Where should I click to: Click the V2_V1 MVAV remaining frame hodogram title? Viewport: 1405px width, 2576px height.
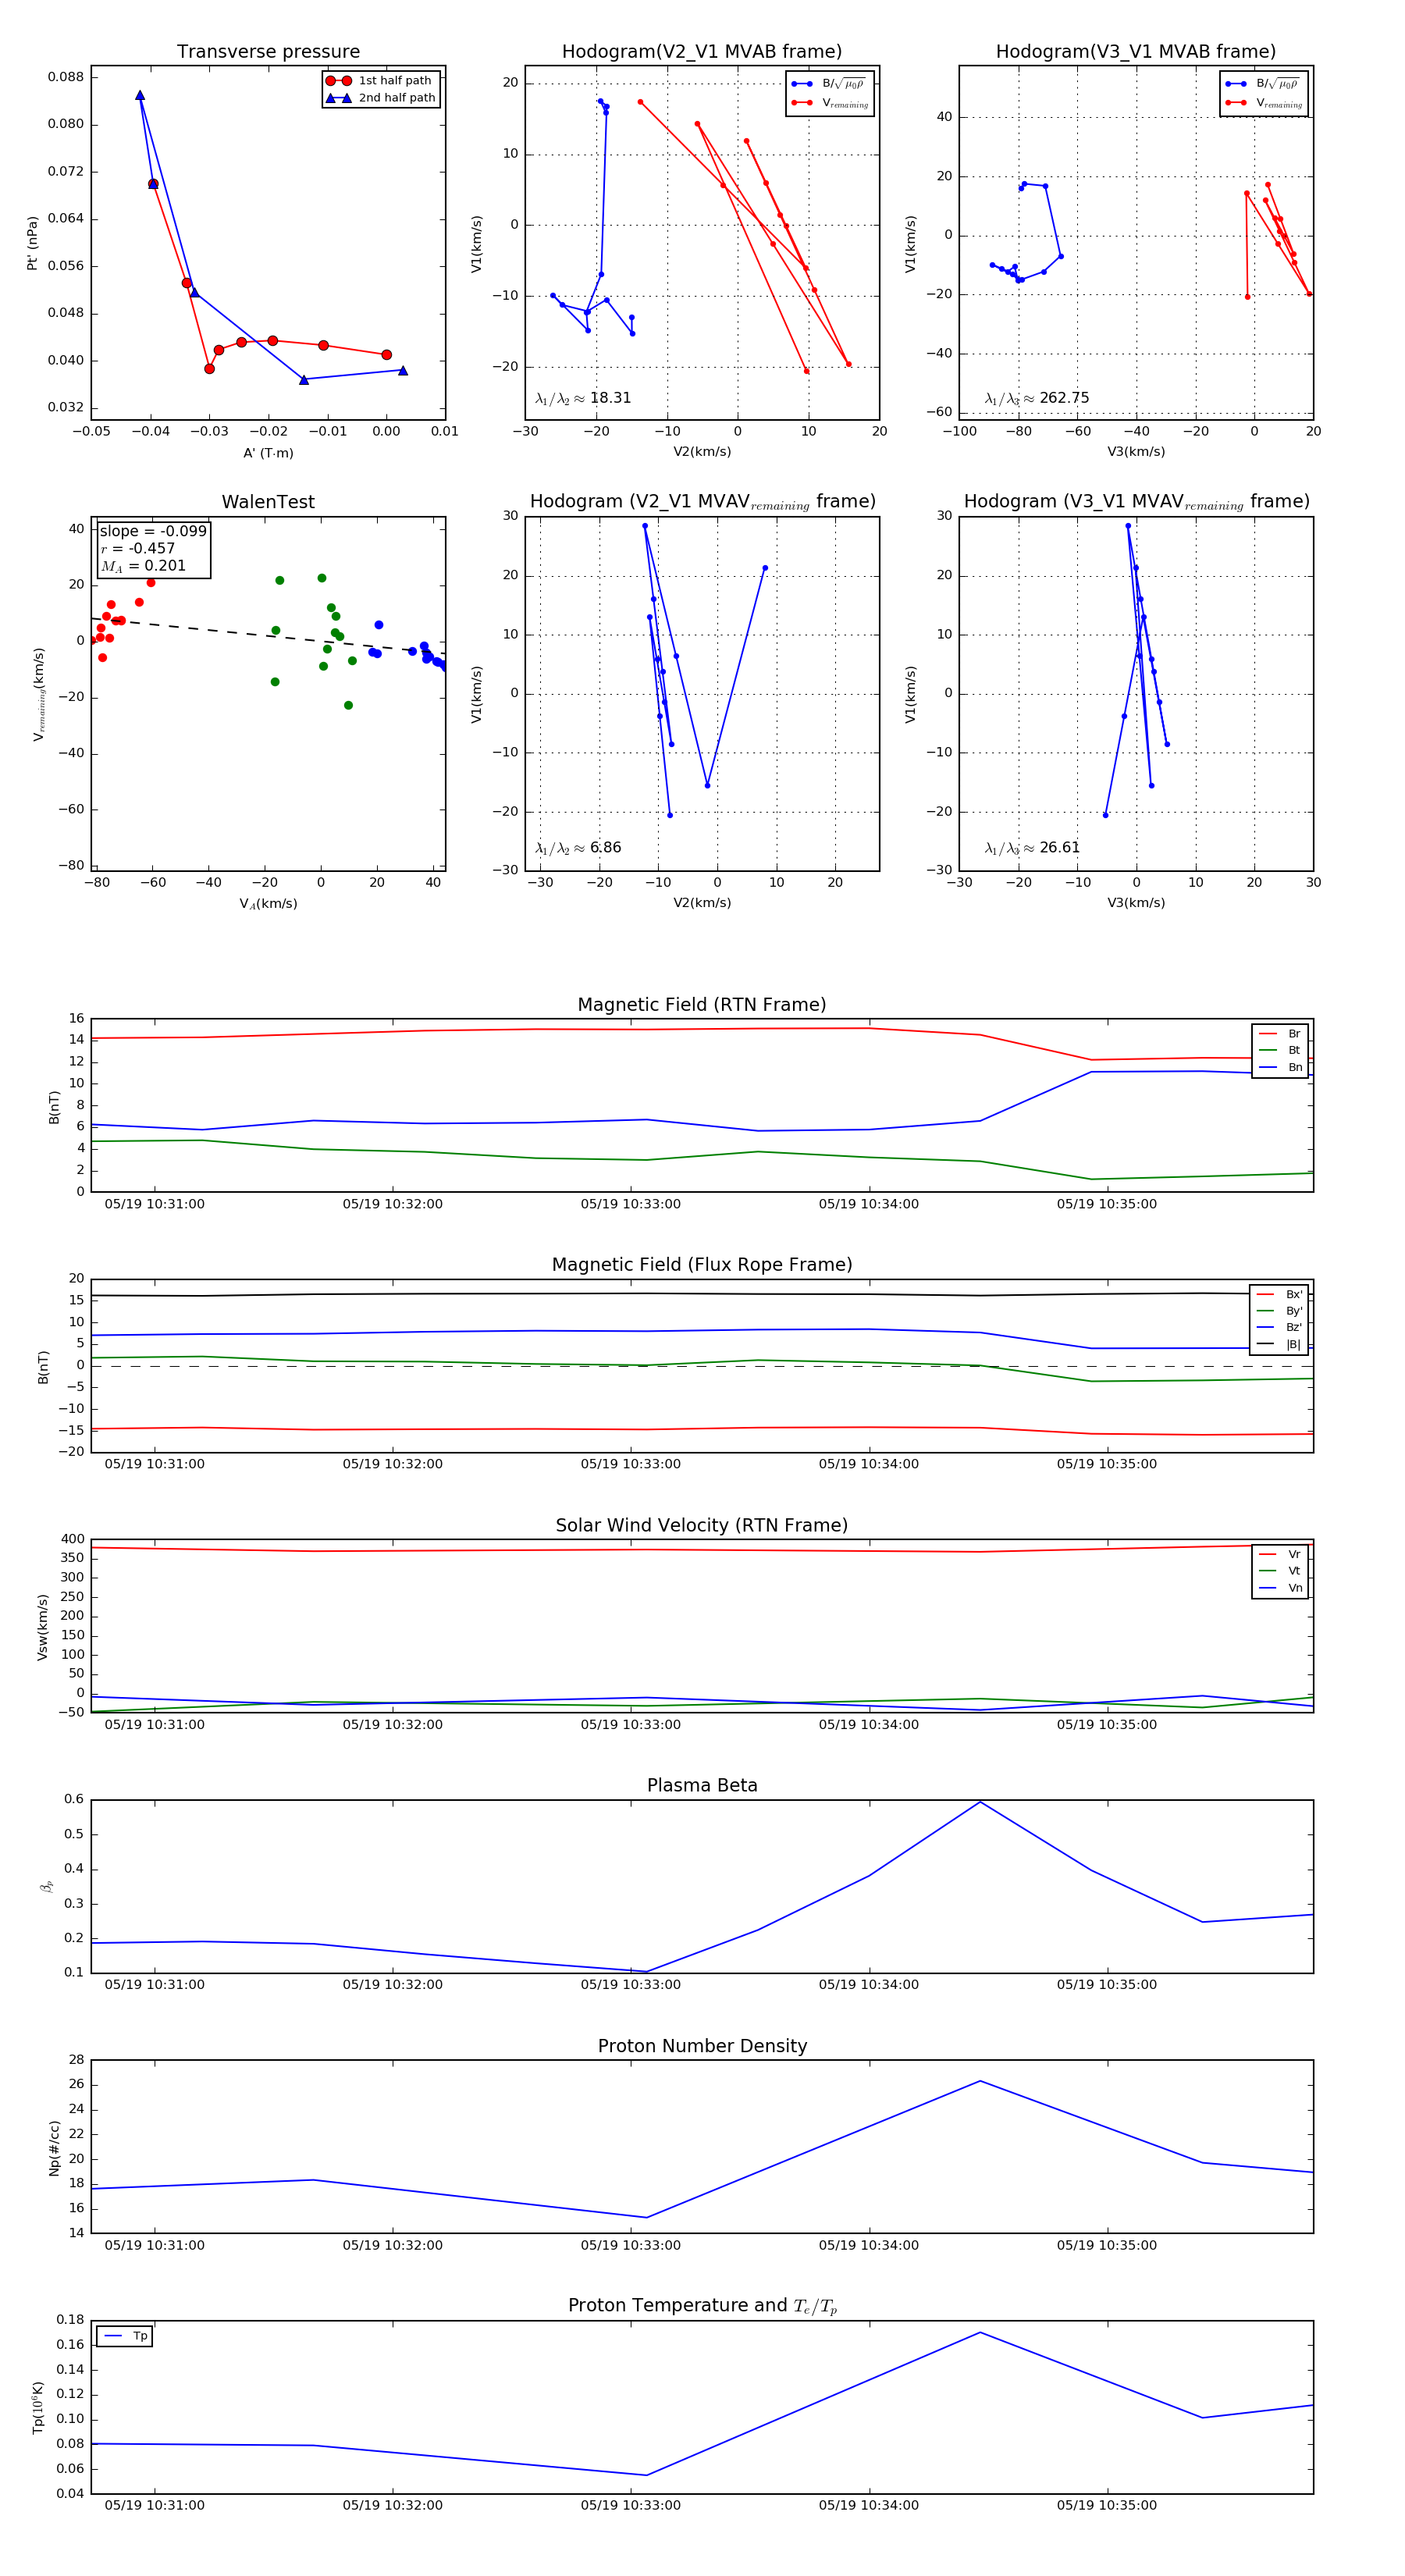coord(702,502)
